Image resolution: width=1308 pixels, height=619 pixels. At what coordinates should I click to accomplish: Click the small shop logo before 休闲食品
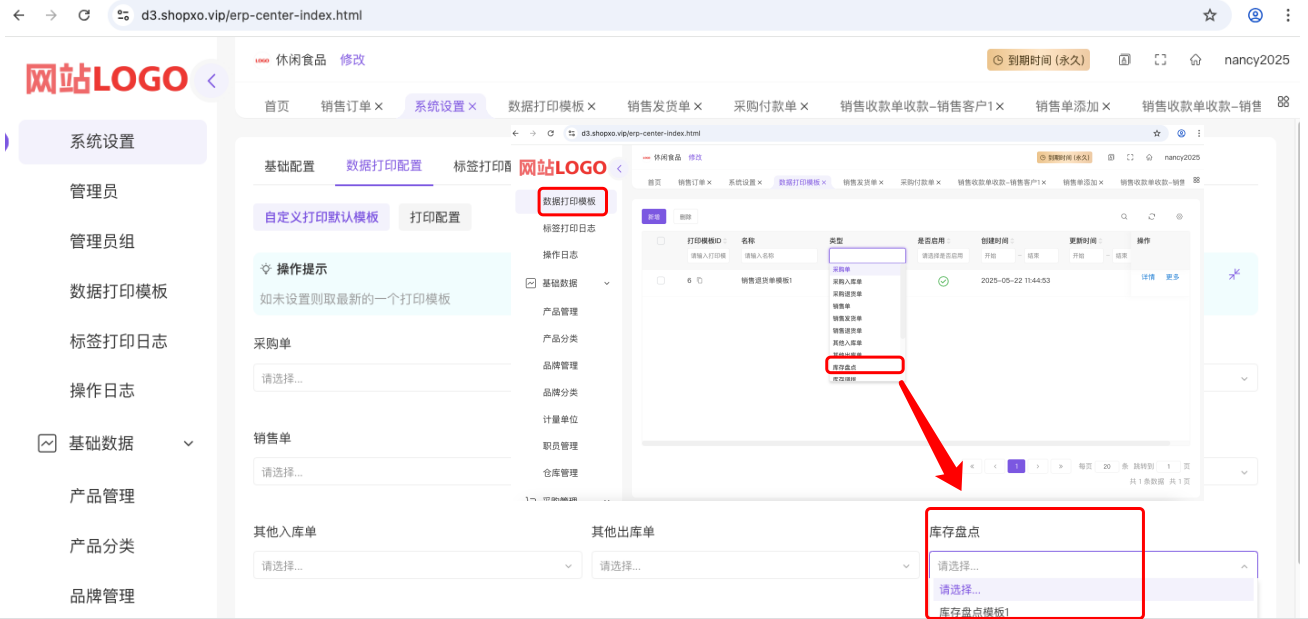click(262, 60)
